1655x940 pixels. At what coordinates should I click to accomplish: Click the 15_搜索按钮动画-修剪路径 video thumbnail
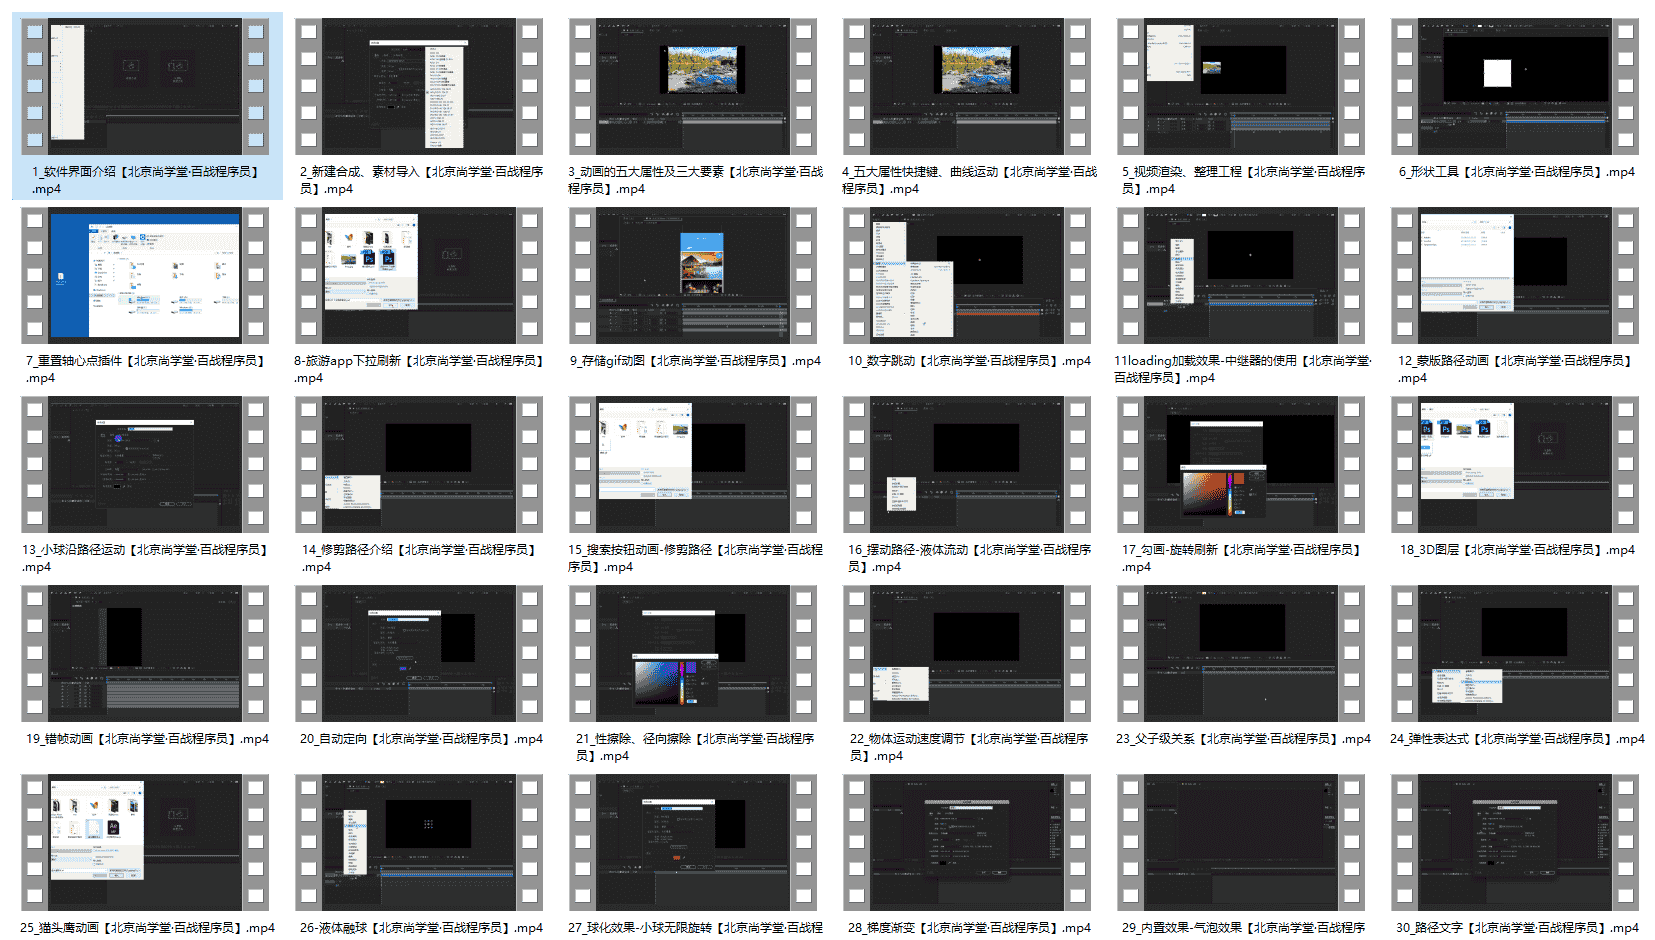point(693,464)
